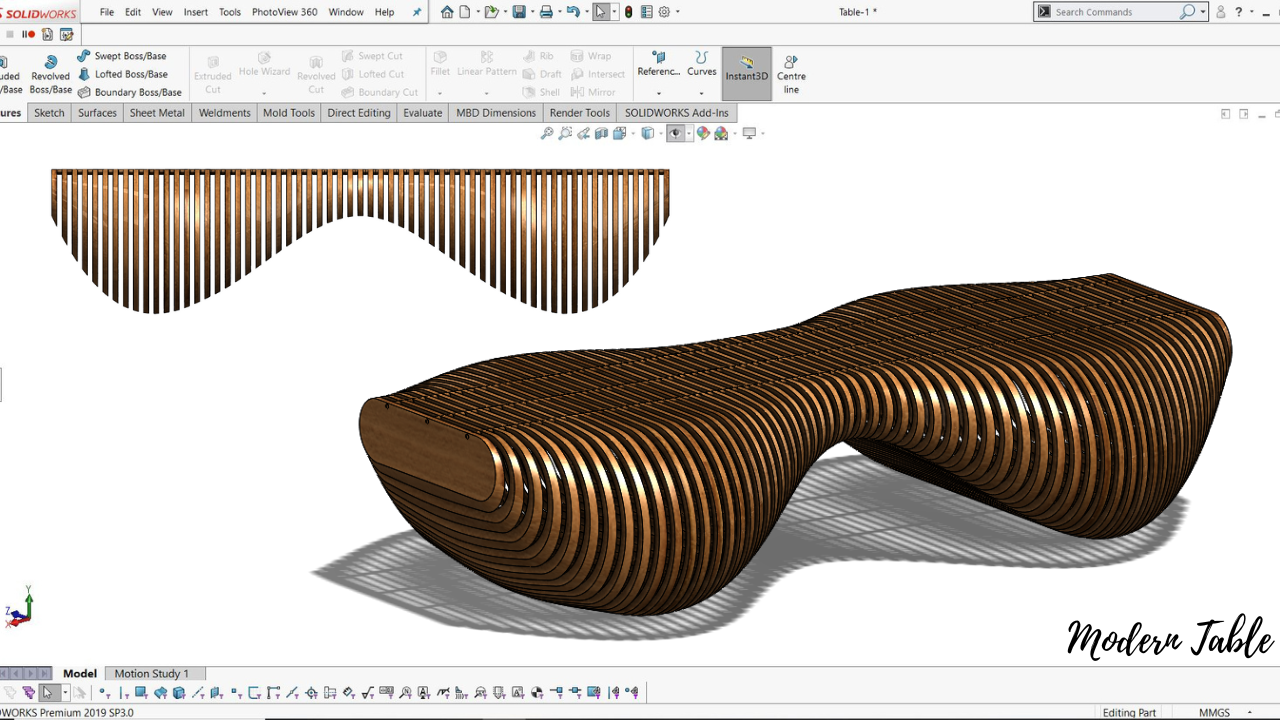Open the SOLIDWORKS Add-Ins tab
The image size is (1280, 720).
677,113
